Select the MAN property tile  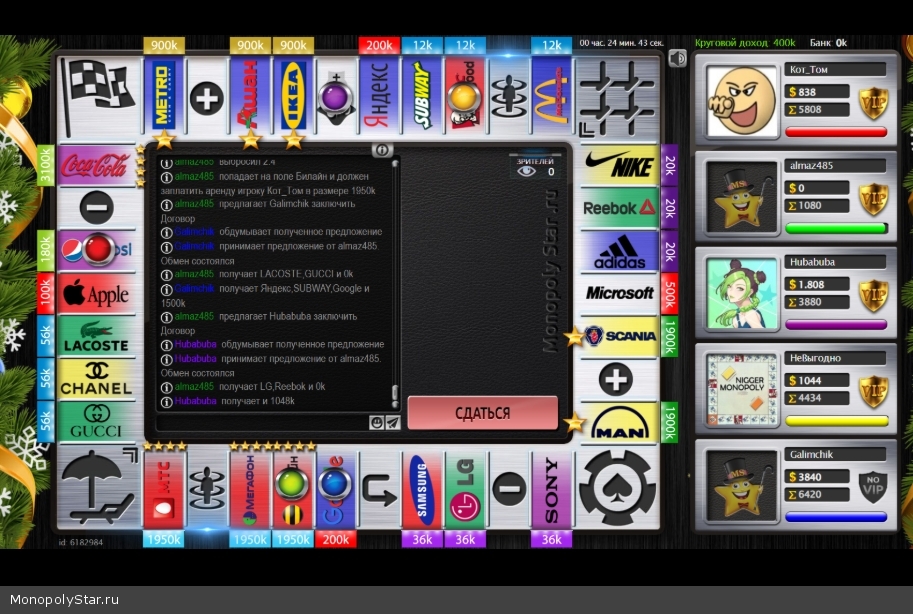pos(619,422)
